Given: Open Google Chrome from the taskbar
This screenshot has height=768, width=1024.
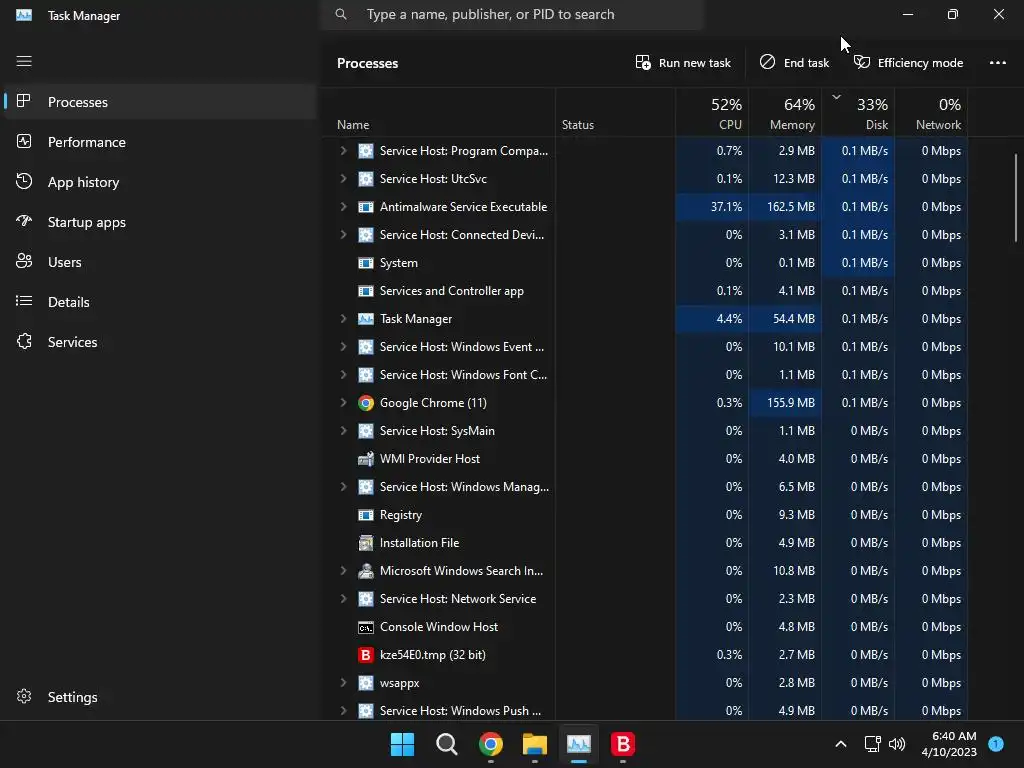Looking at the screenshot, I should coord(490,744).
